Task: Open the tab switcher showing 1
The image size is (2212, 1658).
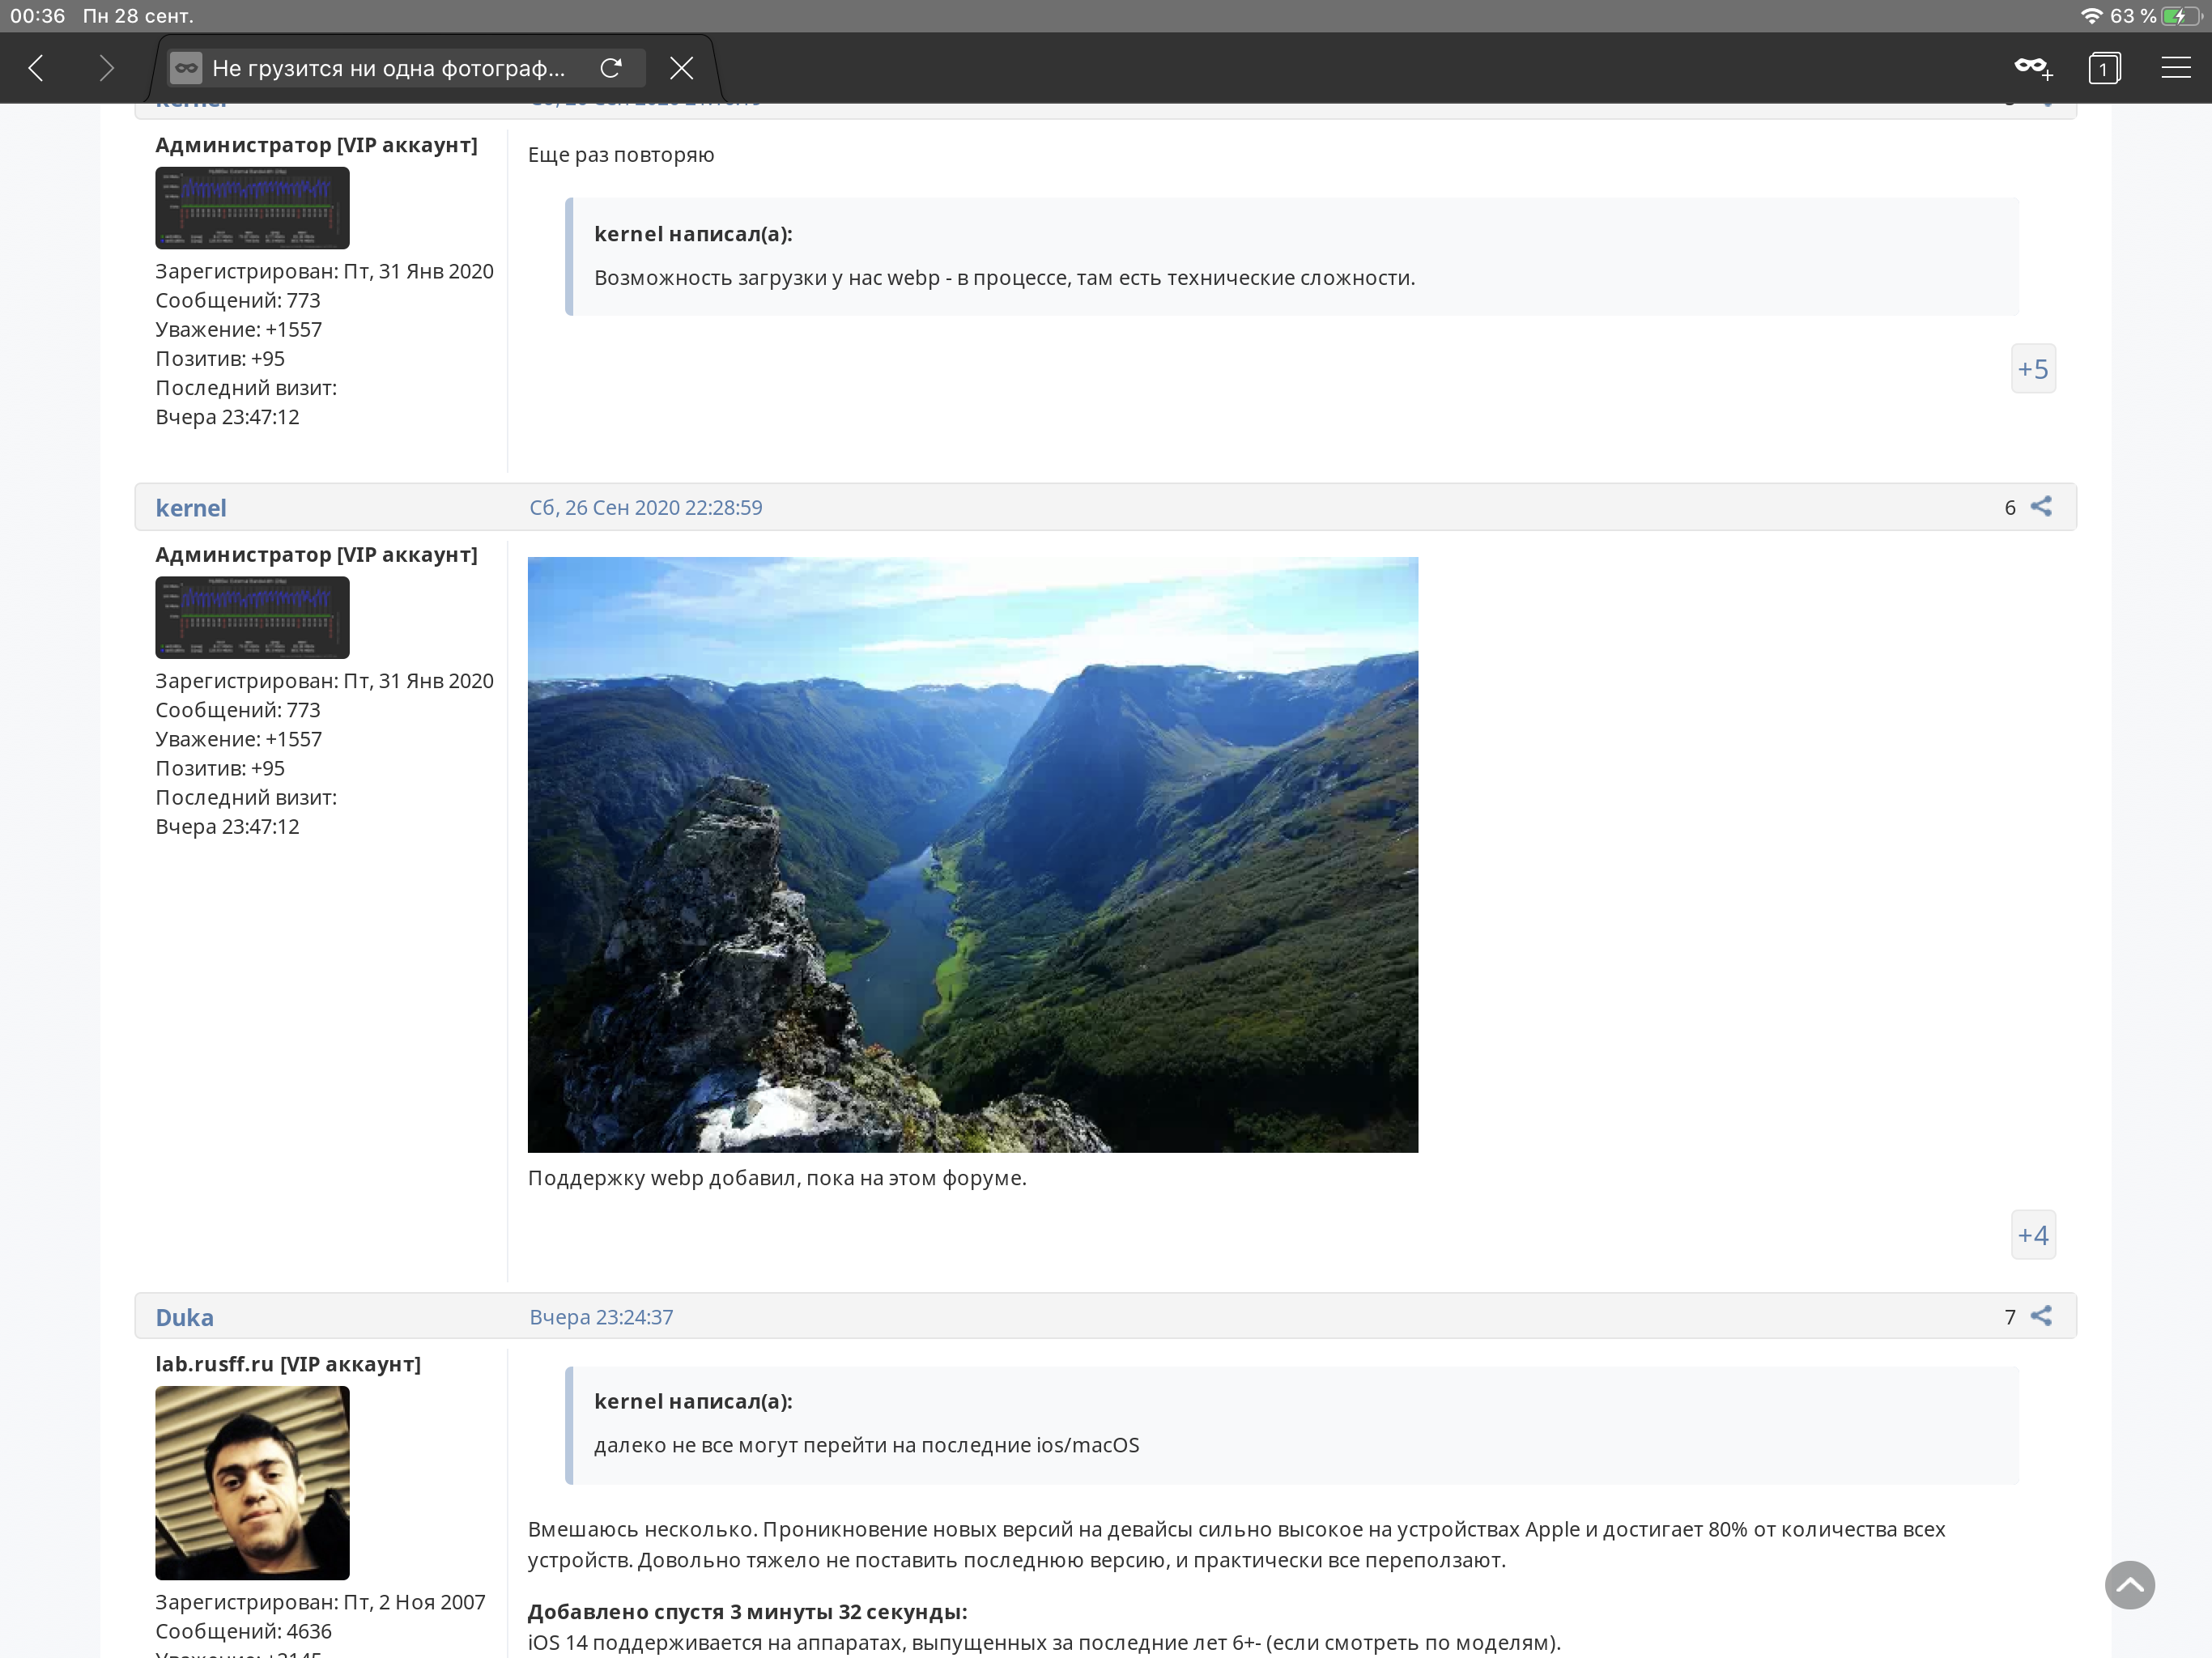Action: point(2104,68)
